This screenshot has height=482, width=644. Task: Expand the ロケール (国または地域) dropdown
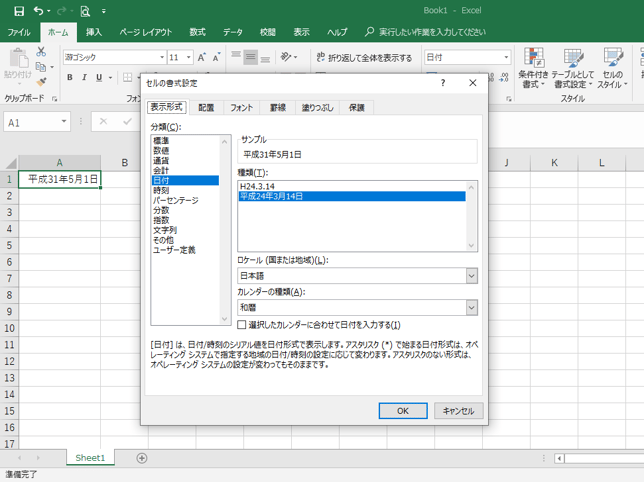click(x=471, y=276)
